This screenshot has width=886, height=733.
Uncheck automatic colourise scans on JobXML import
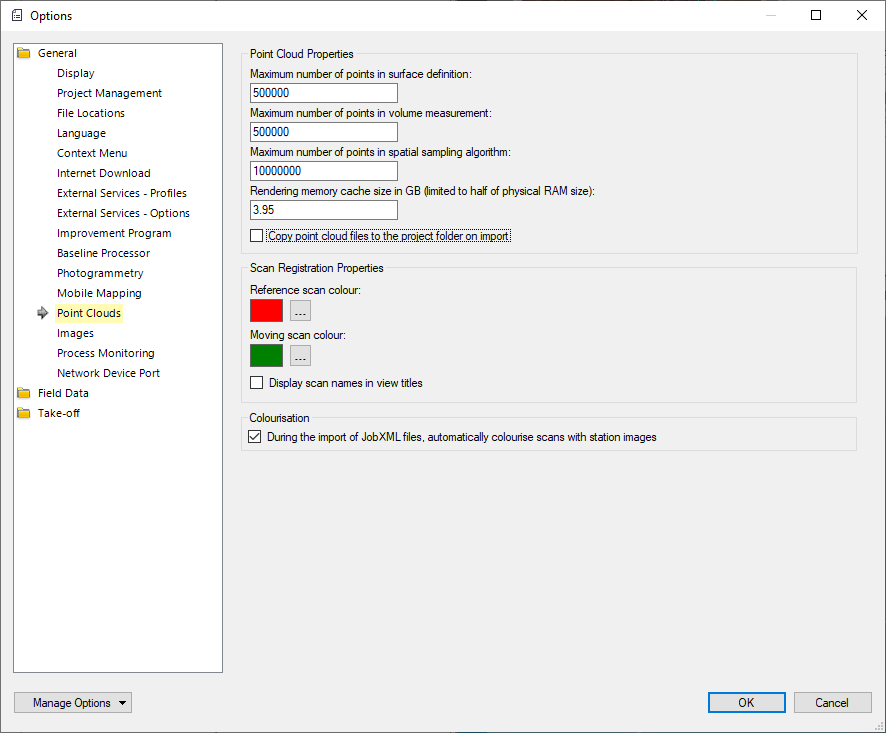pyautogui.click(x=254, y=437)
